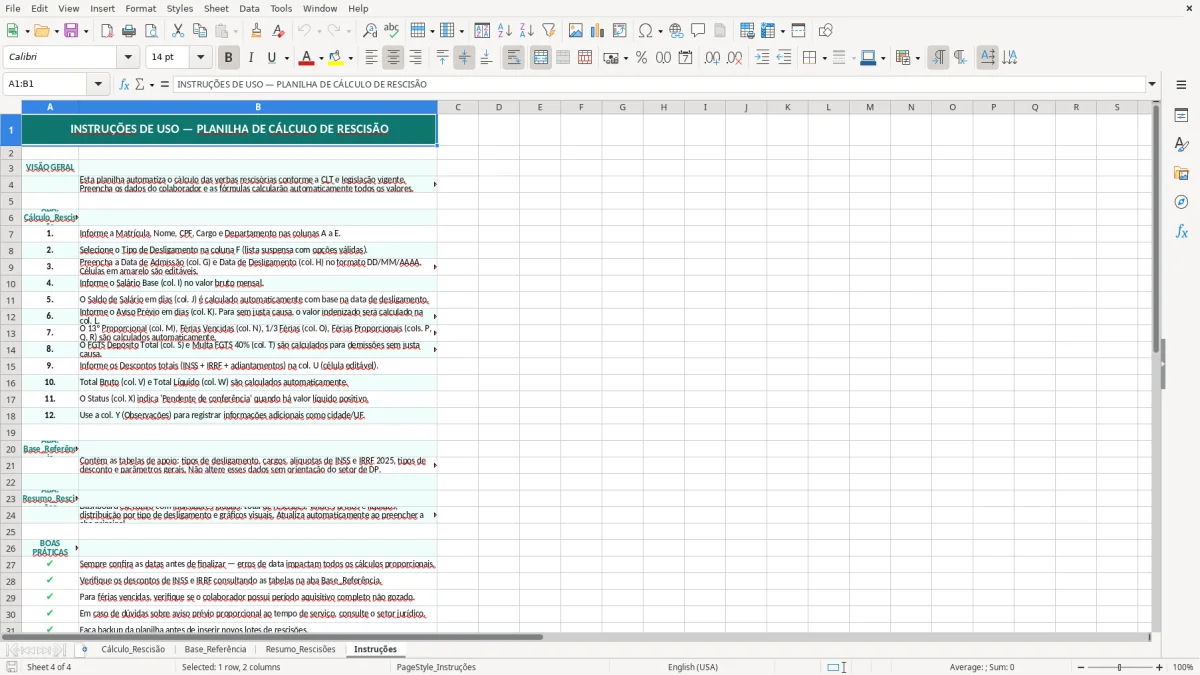Open the sidebar Gallery panel icon
1200x675 pixels.
click(1181, 174)
